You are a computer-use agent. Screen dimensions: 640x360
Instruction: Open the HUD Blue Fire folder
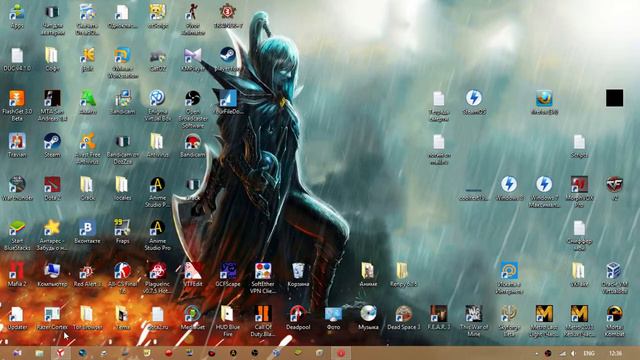click(228, 315)
